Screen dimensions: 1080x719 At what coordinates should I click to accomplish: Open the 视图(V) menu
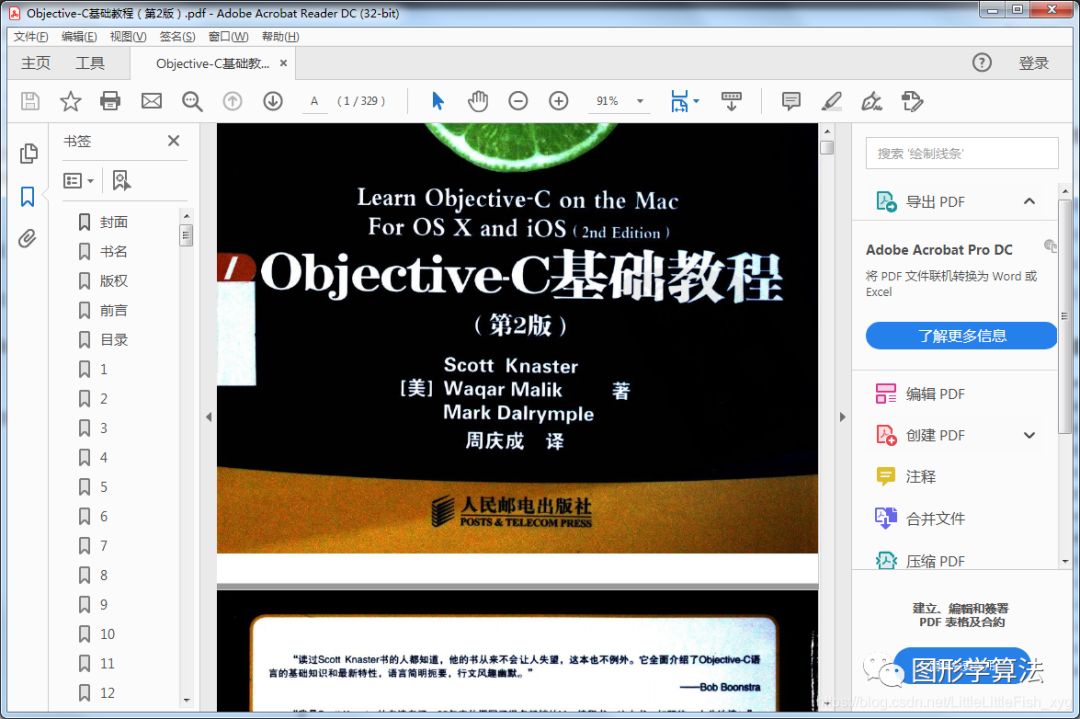(x=128, y=37)
